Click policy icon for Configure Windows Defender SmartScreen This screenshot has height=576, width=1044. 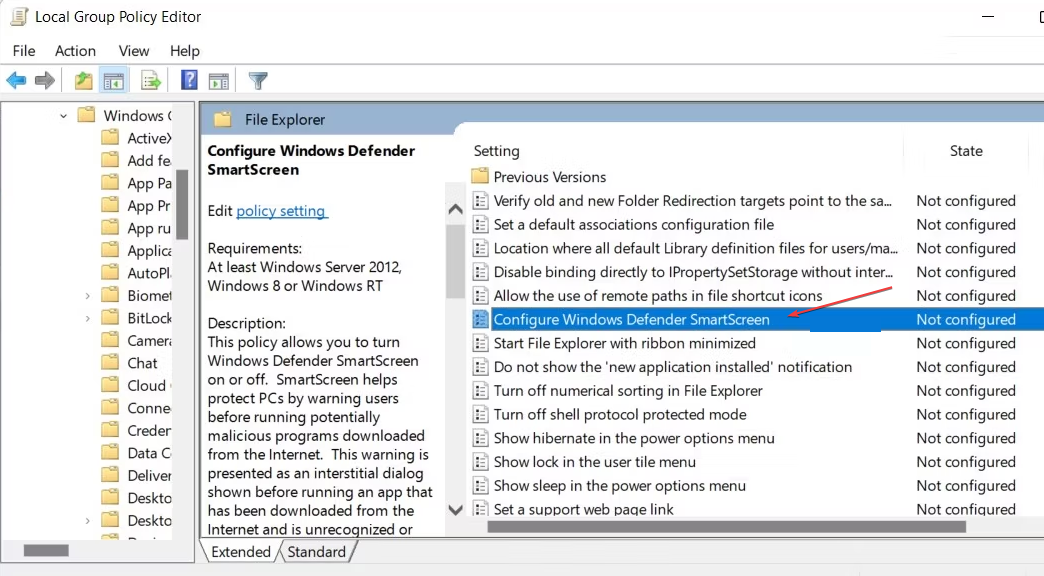480,320
